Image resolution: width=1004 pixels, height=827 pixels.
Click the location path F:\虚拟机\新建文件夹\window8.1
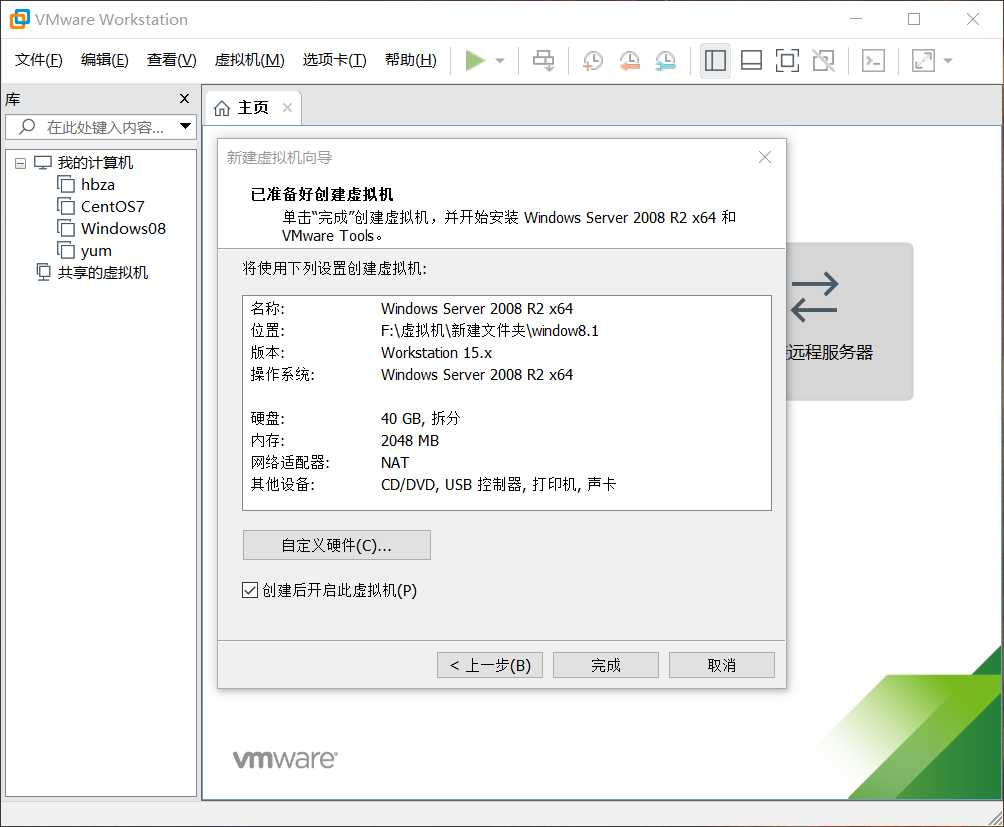(x=489, y=330)
